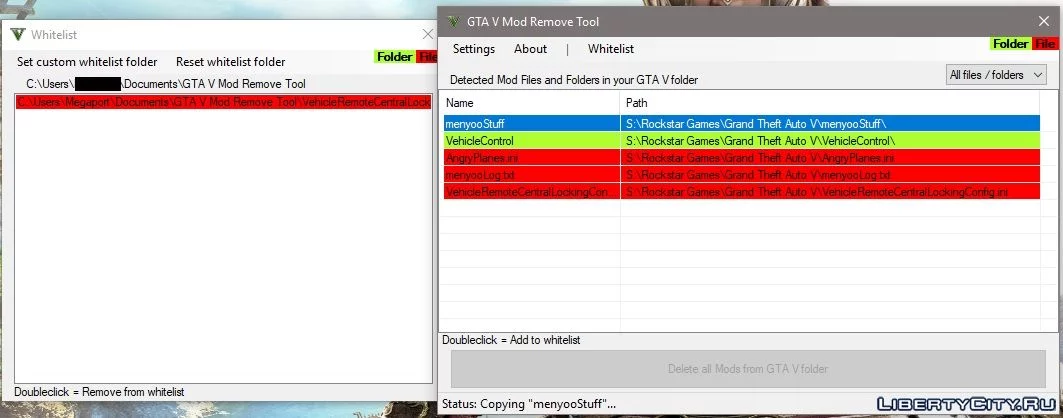
Task: Click the whitelist folder path text
Action: [x=166, y=84]
